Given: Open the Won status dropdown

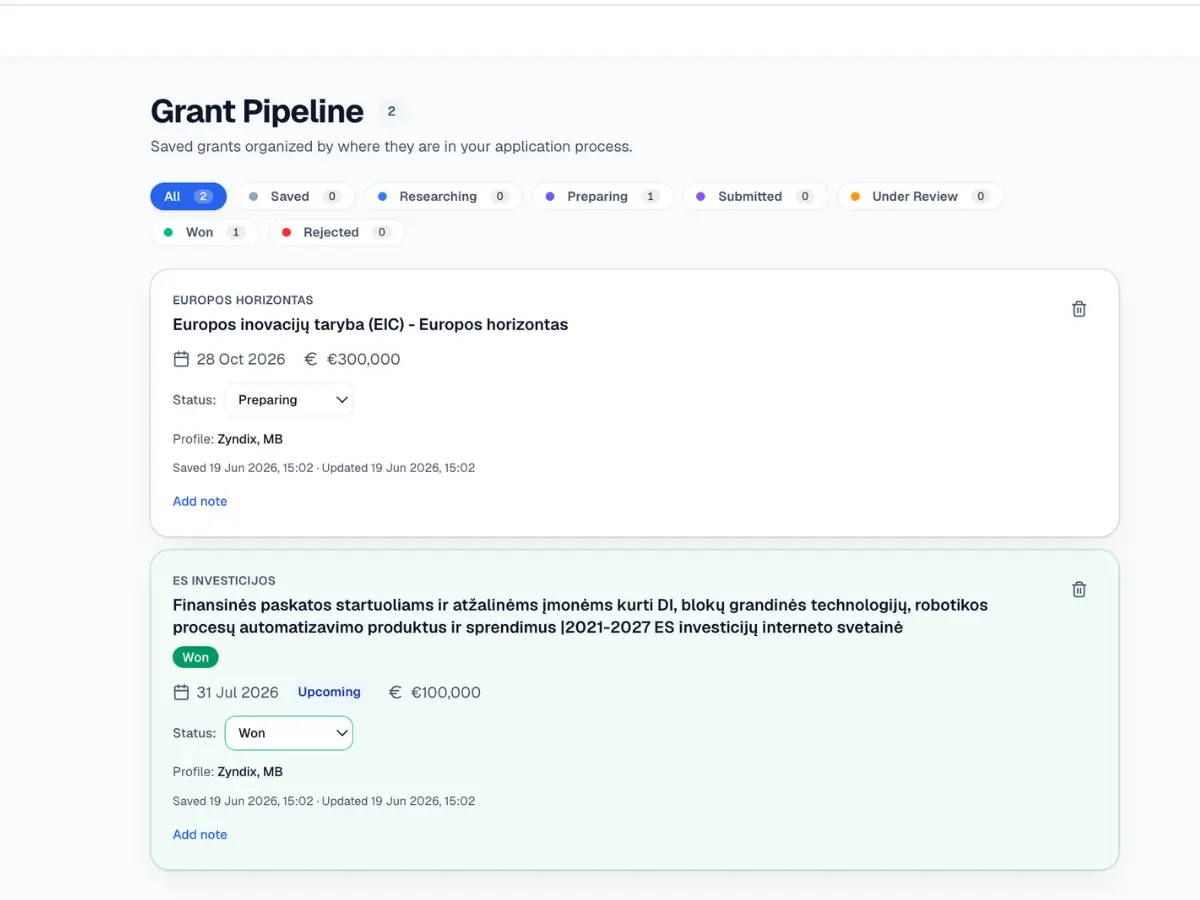Looking at the screenshot, I should pos(289,733).
